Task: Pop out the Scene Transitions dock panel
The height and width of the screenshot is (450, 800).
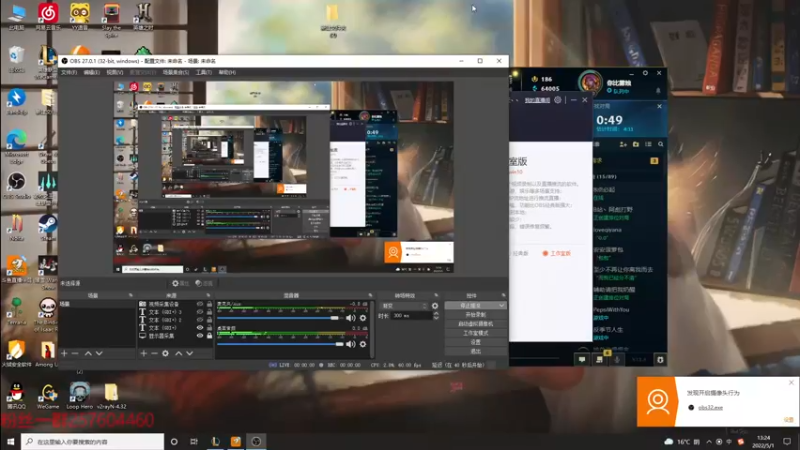Action: click(436, 295)
